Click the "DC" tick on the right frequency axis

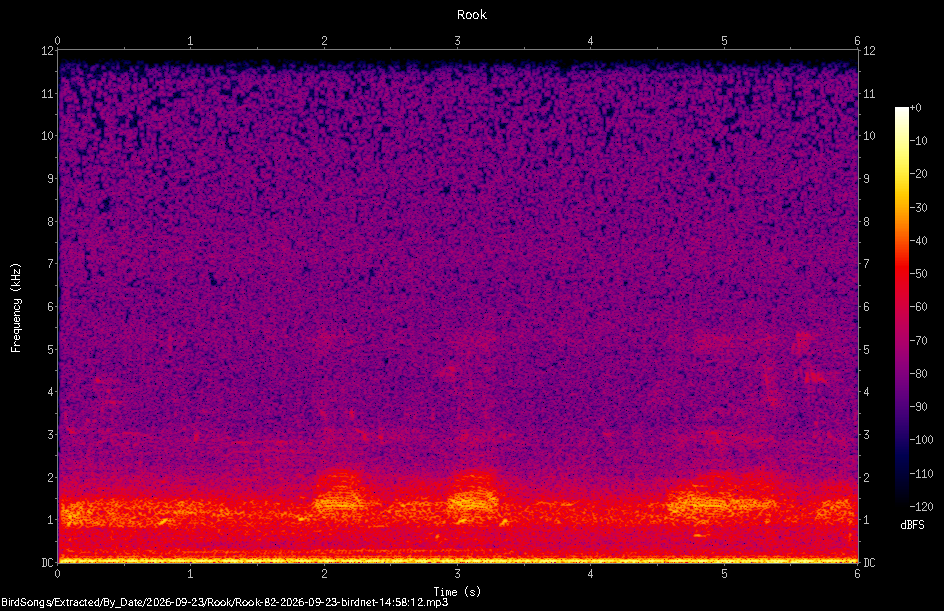[x=869, y=563]
